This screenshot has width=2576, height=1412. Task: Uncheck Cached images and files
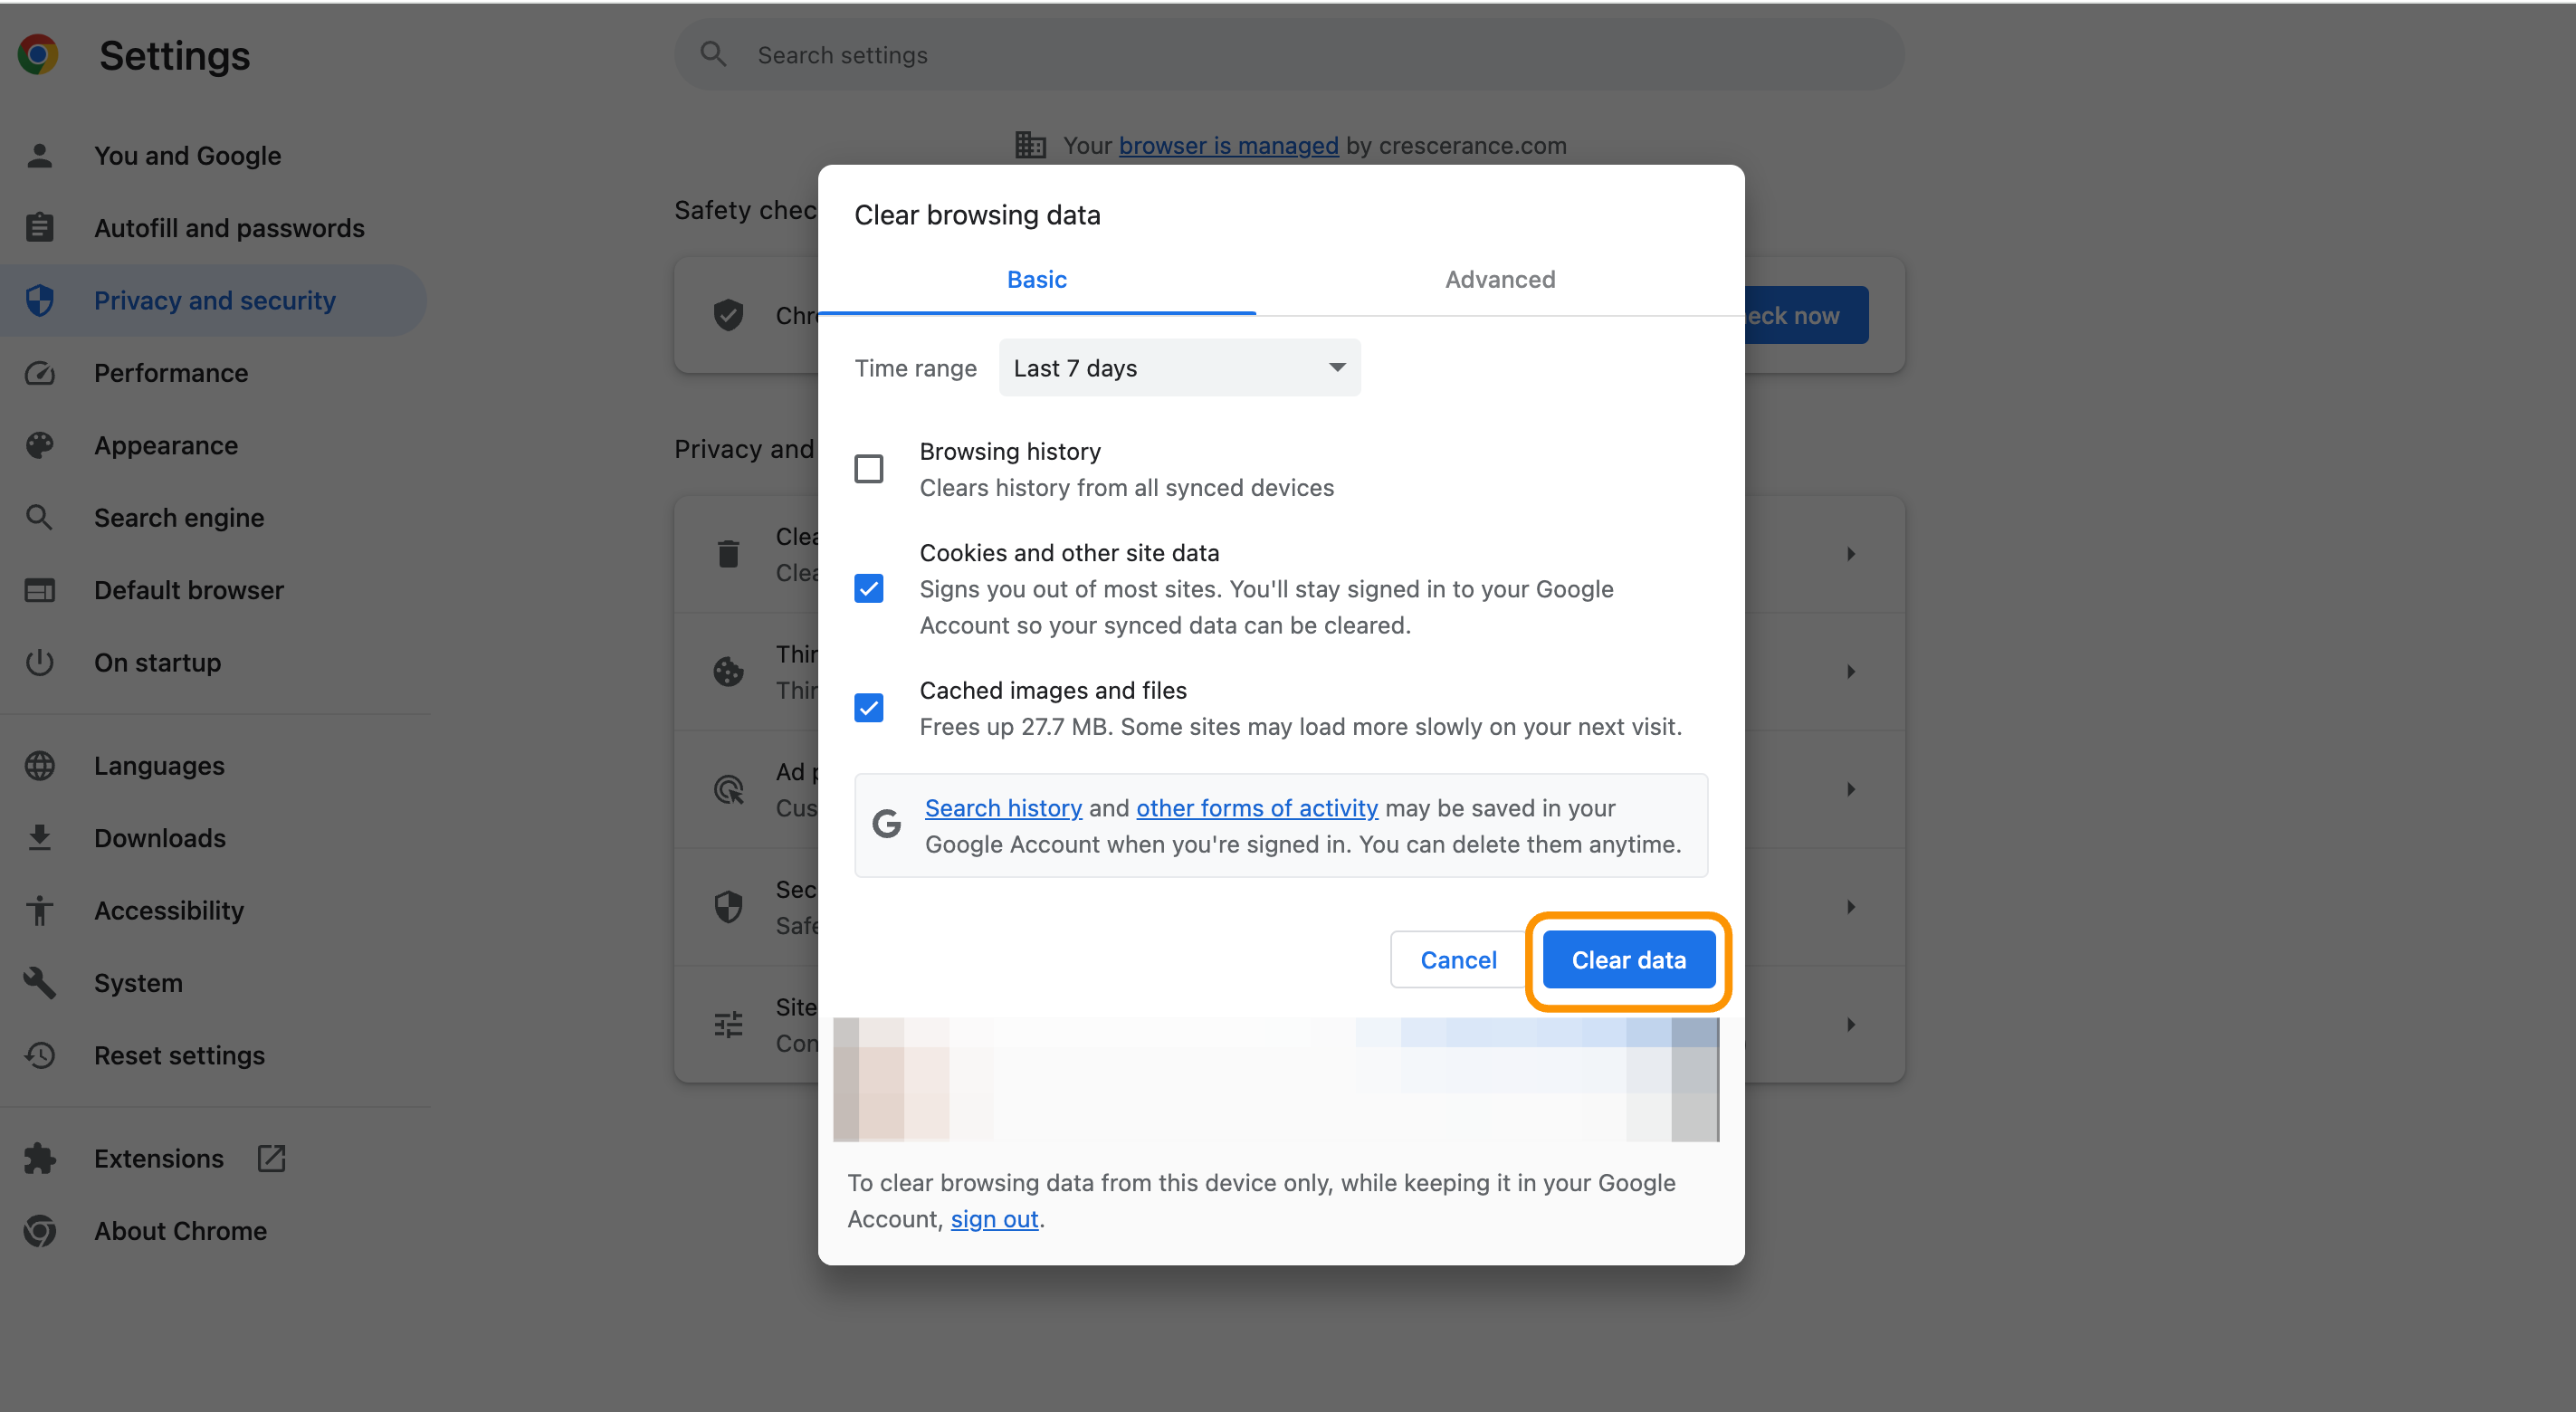(x=869, y=708)
